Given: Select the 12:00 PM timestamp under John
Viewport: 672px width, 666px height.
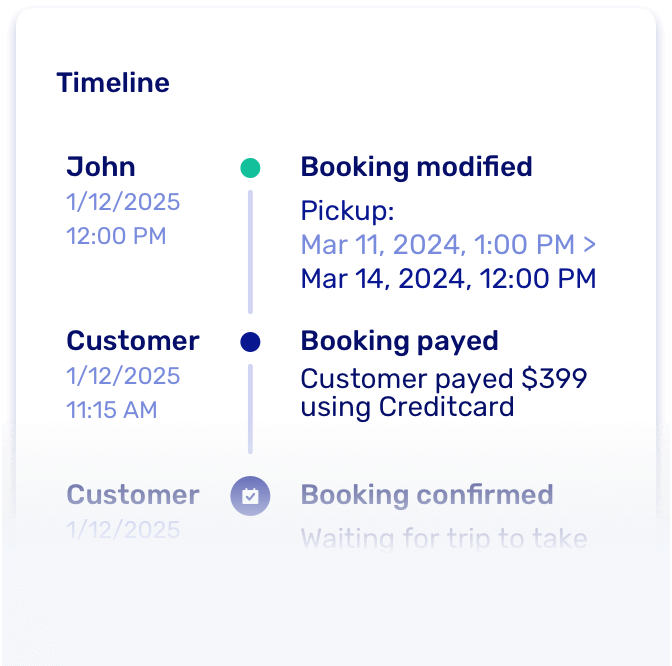Looking at the screenshot, I should (116, 236).
